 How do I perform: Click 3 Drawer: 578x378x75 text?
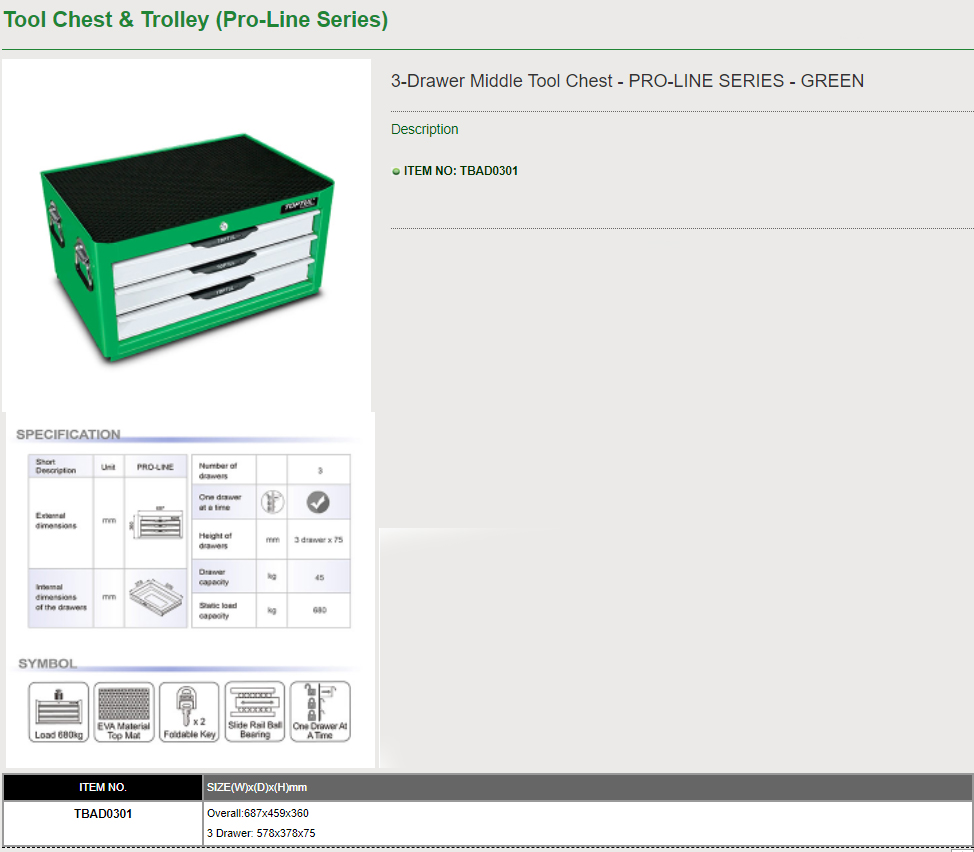coord(261,833)
